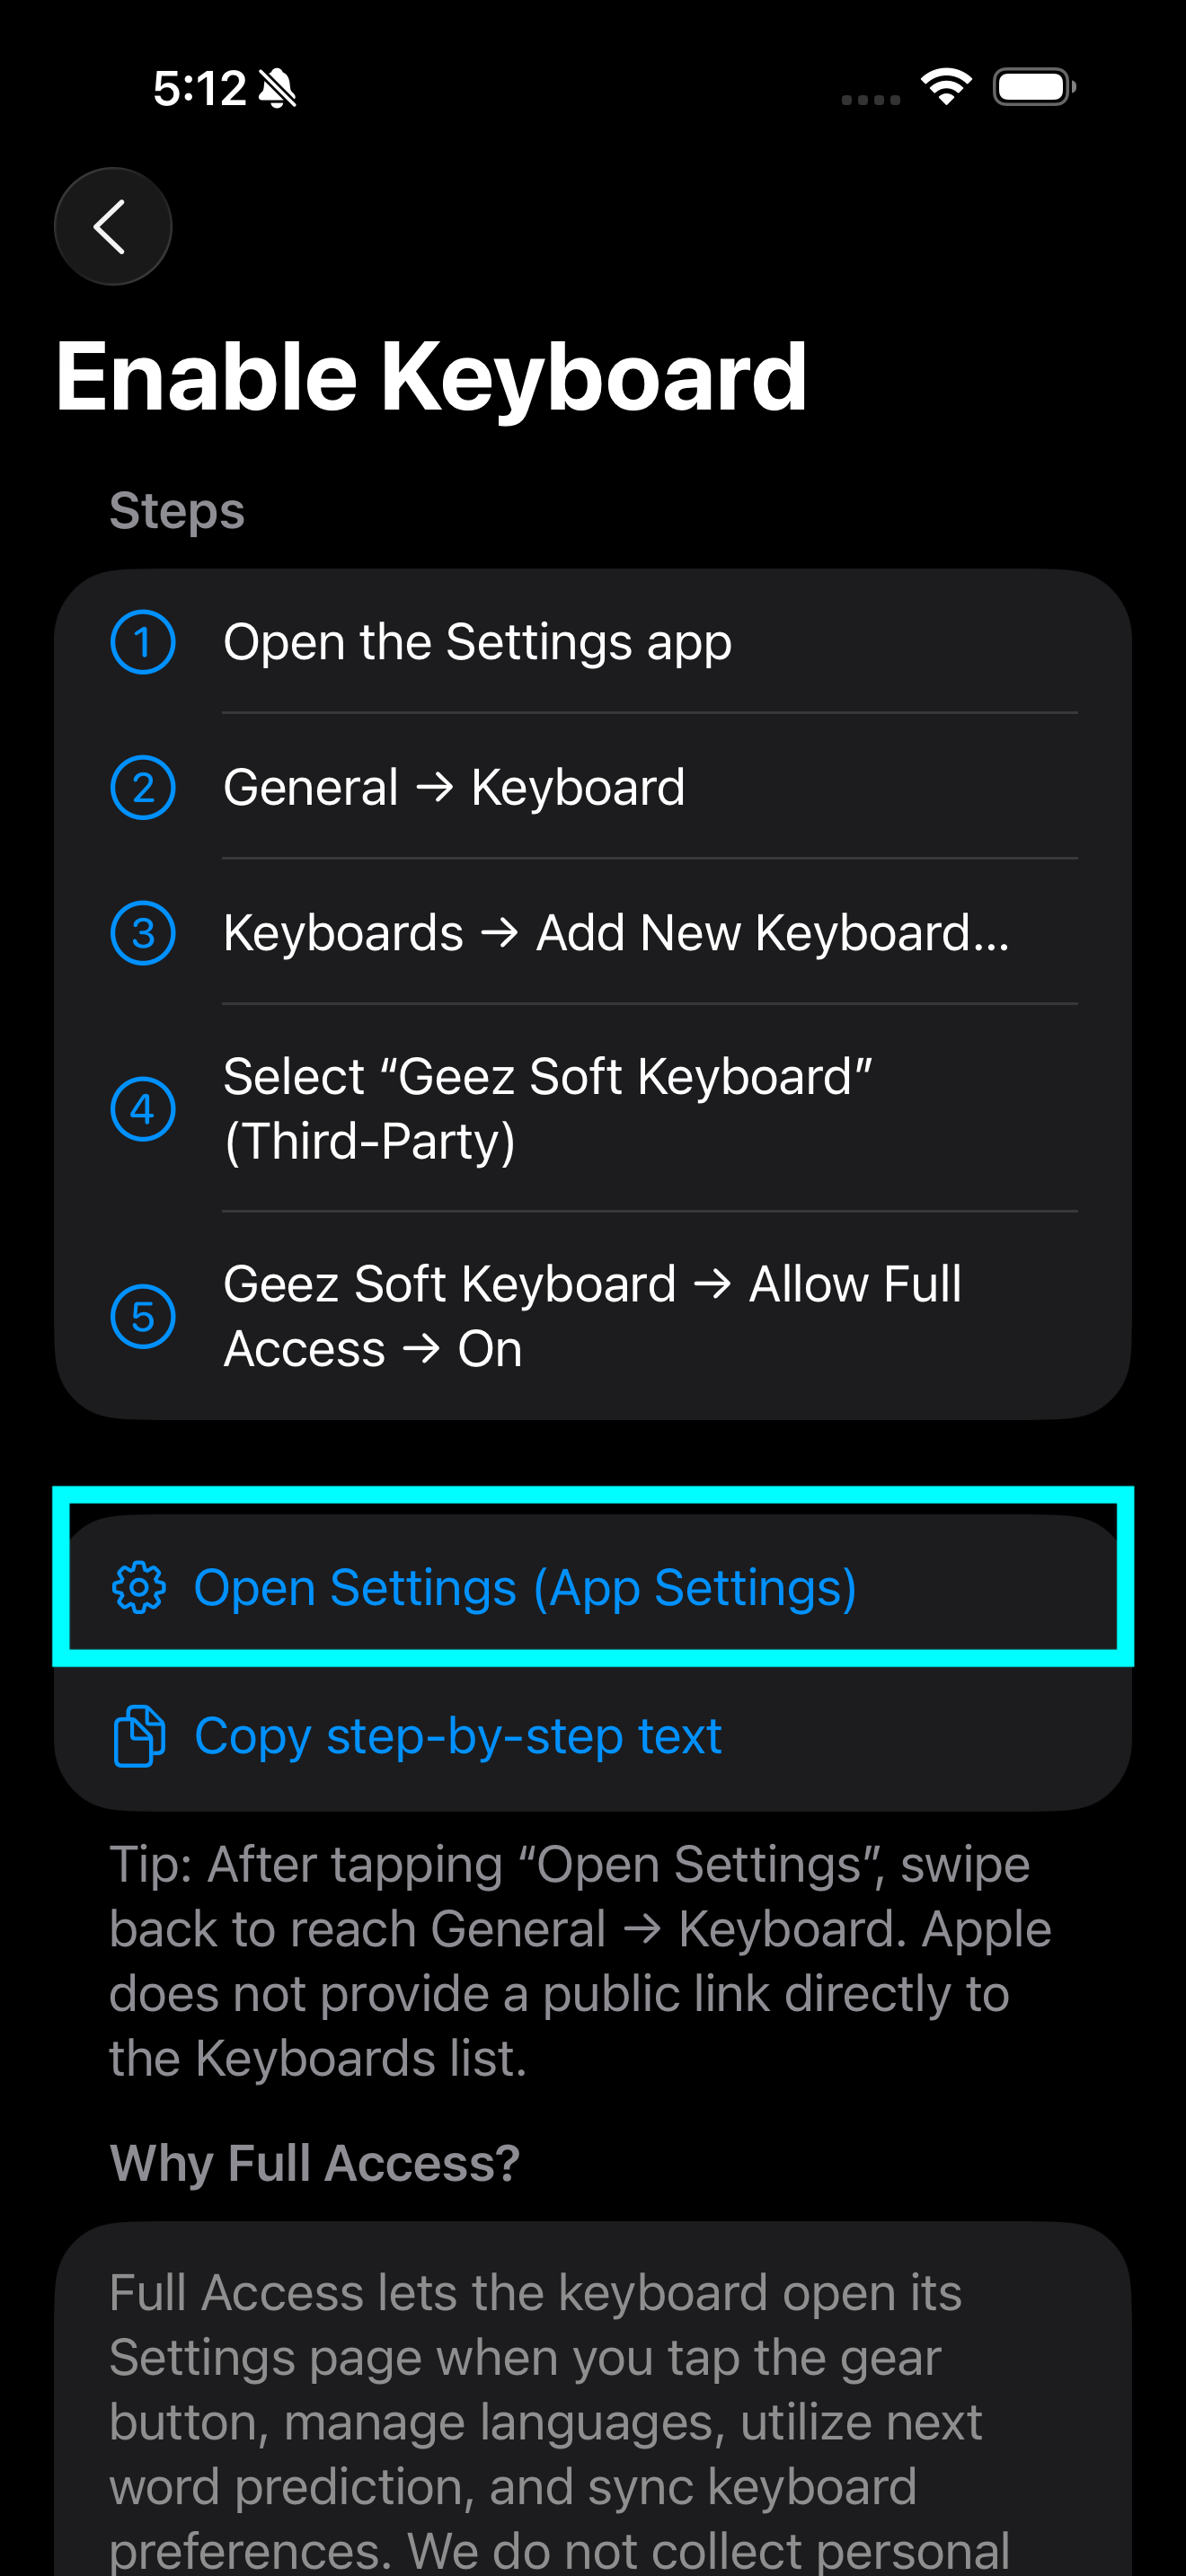The image size is (1186, 2576).
Task: Tap the Steps section header
Action: click(x=176, y=510)
